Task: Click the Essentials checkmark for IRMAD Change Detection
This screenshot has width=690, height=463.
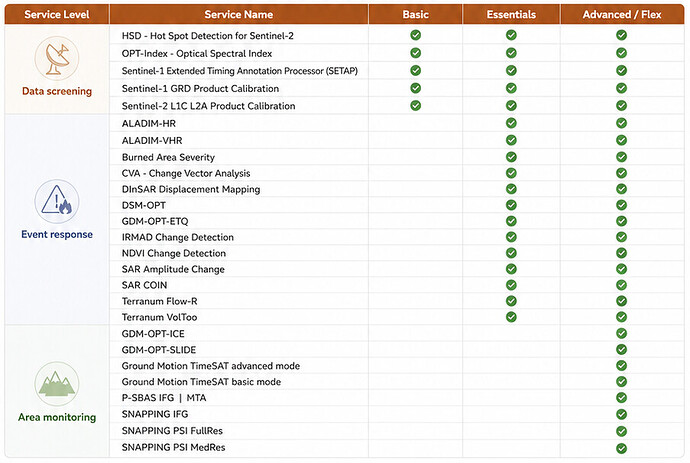Action: [511, 237]
